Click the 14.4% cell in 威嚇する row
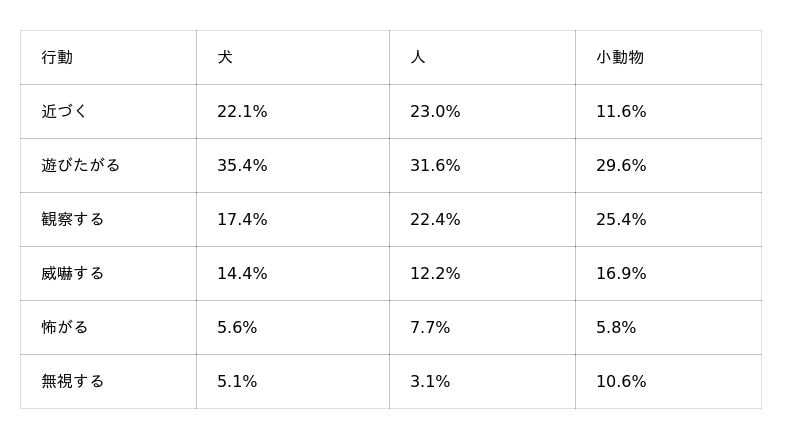Viewport: 800px width, 439px height. (x=242, y=274)
